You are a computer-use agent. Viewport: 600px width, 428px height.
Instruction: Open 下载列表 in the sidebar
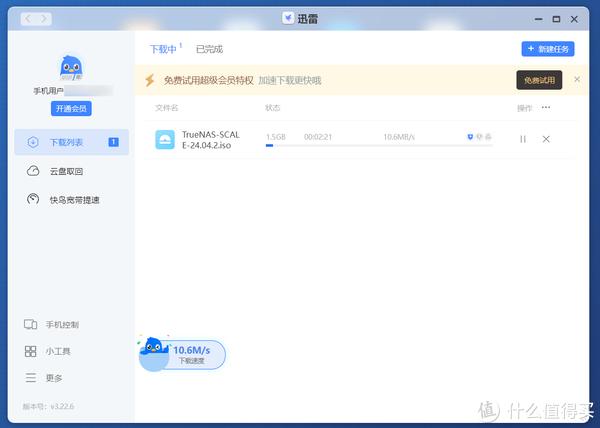click(x=72, y=142)
